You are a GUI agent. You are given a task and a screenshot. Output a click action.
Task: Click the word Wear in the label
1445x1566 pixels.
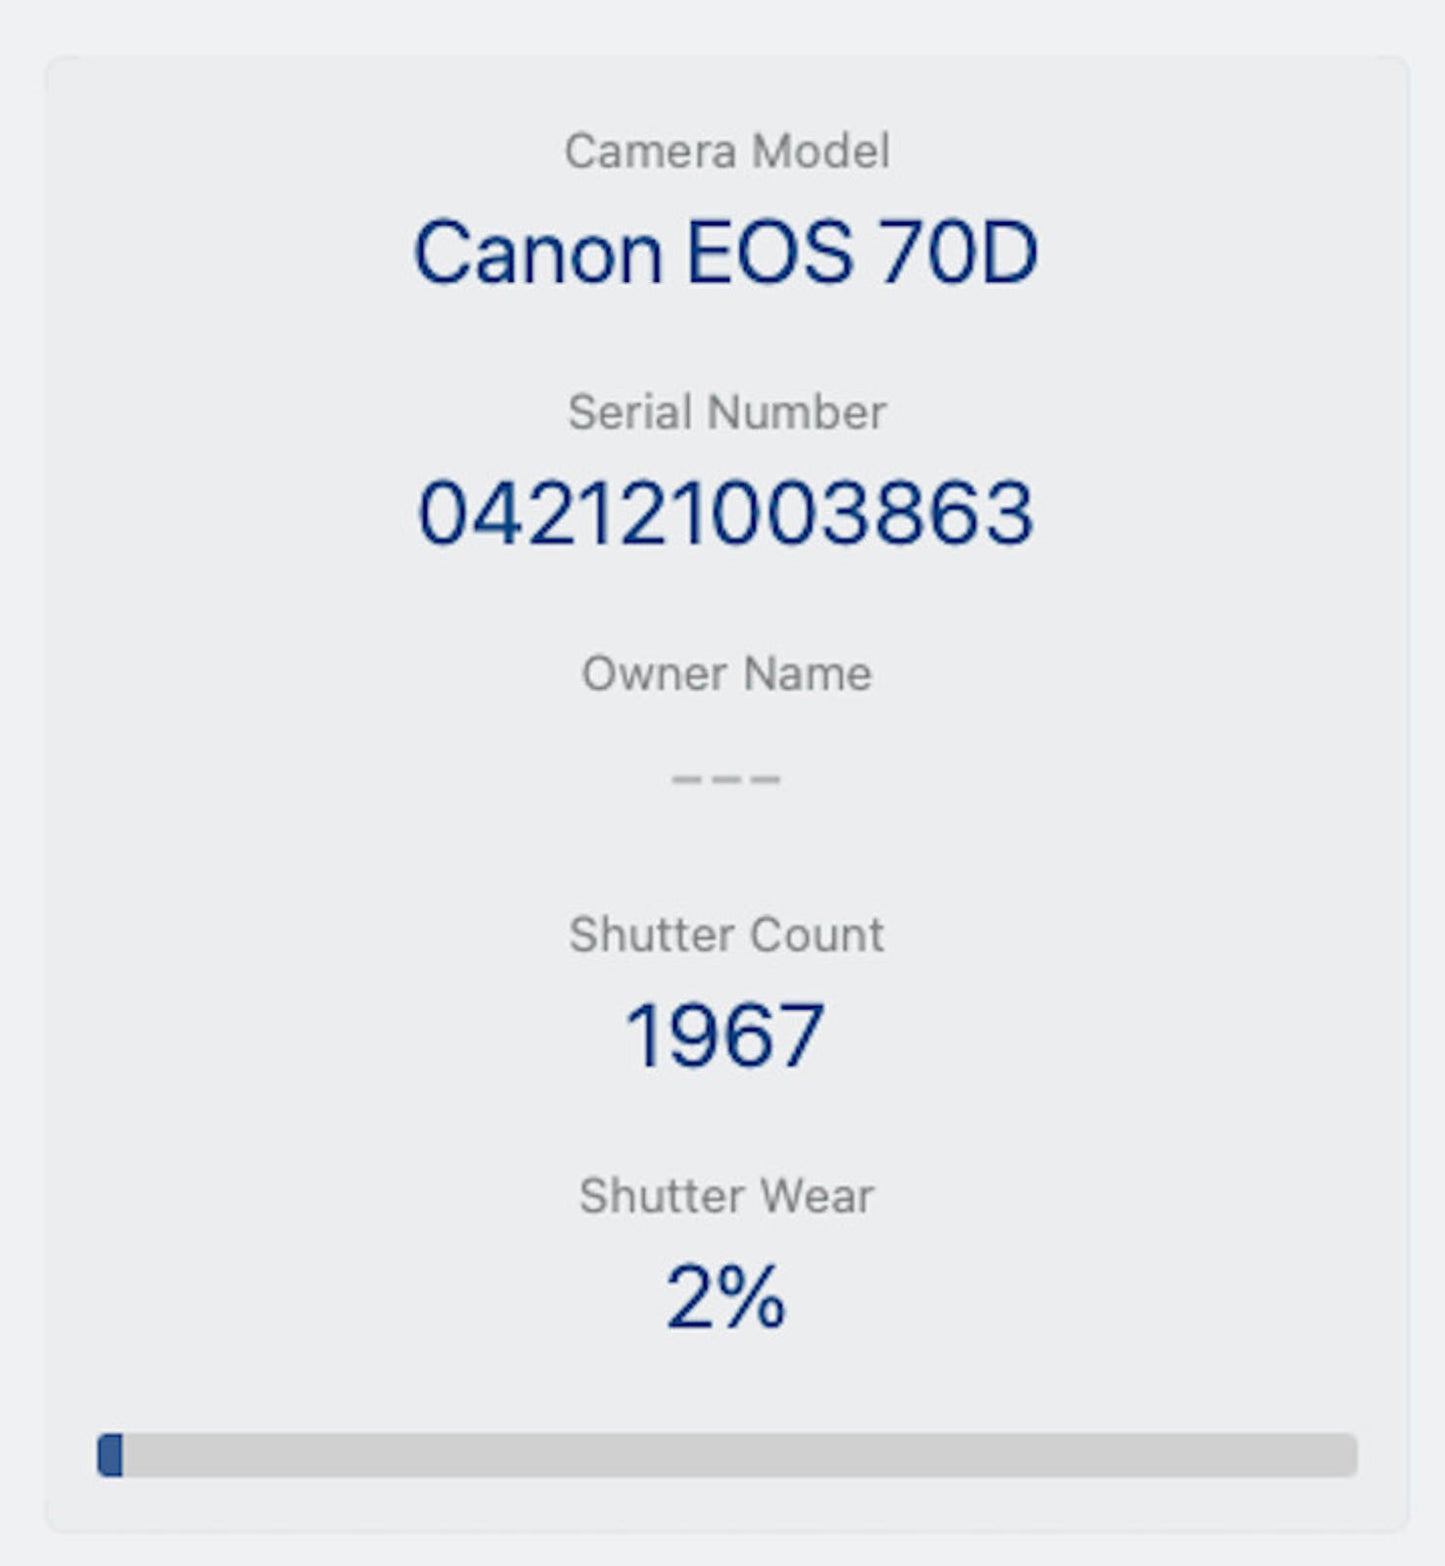817,1196
